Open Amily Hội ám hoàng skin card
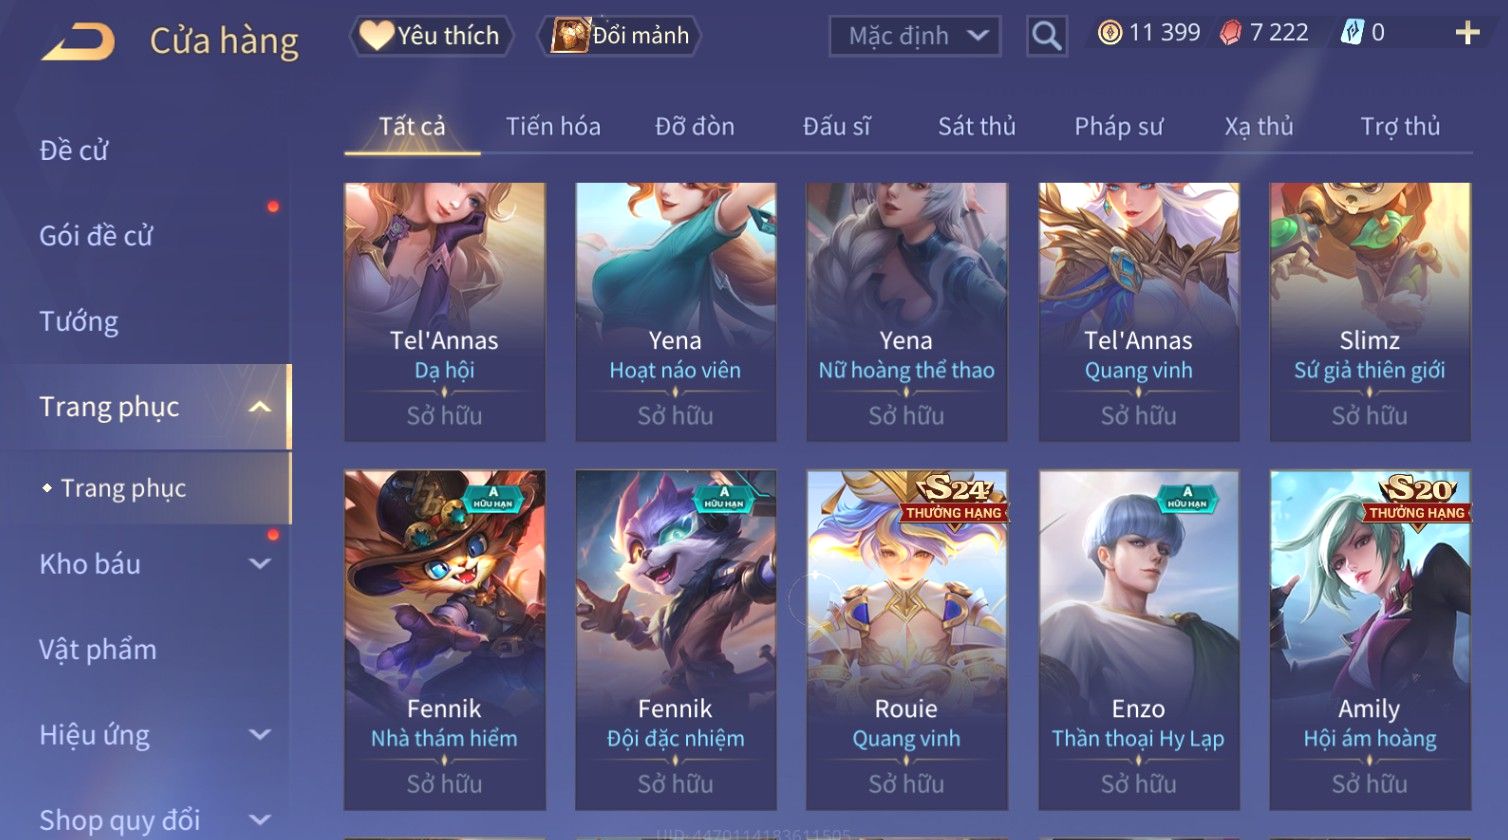Viewport: 1508px width, 840px height. [x=1370, y=640]
